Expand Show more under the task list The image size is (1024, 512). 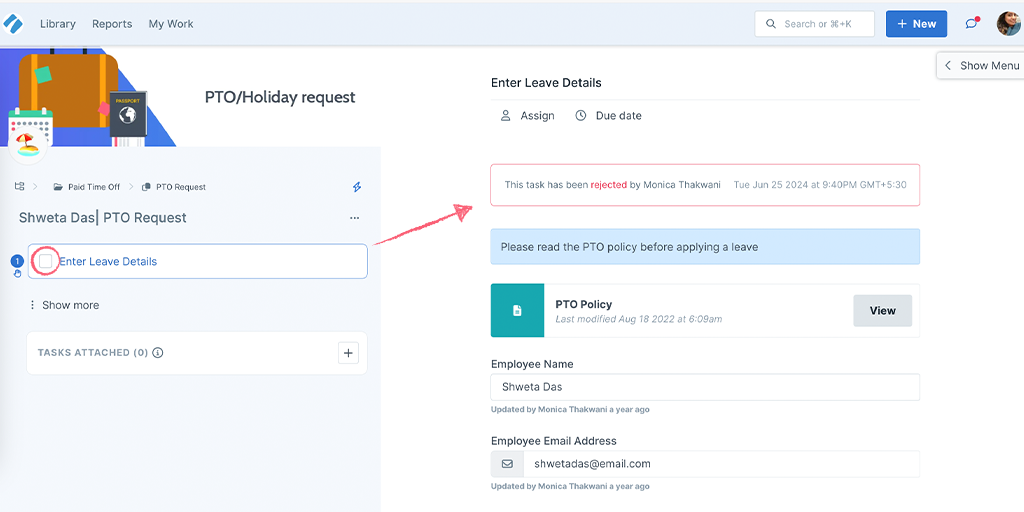pyautogui.click(x=64, y=305)
